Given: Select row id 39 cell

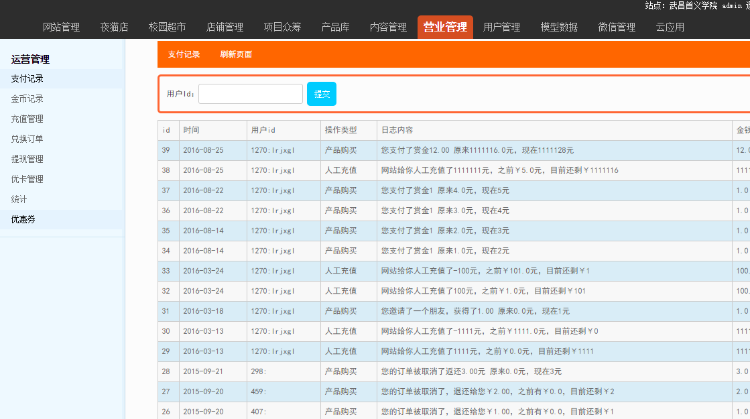Looking at the screenshot, I should coord(166,150).
